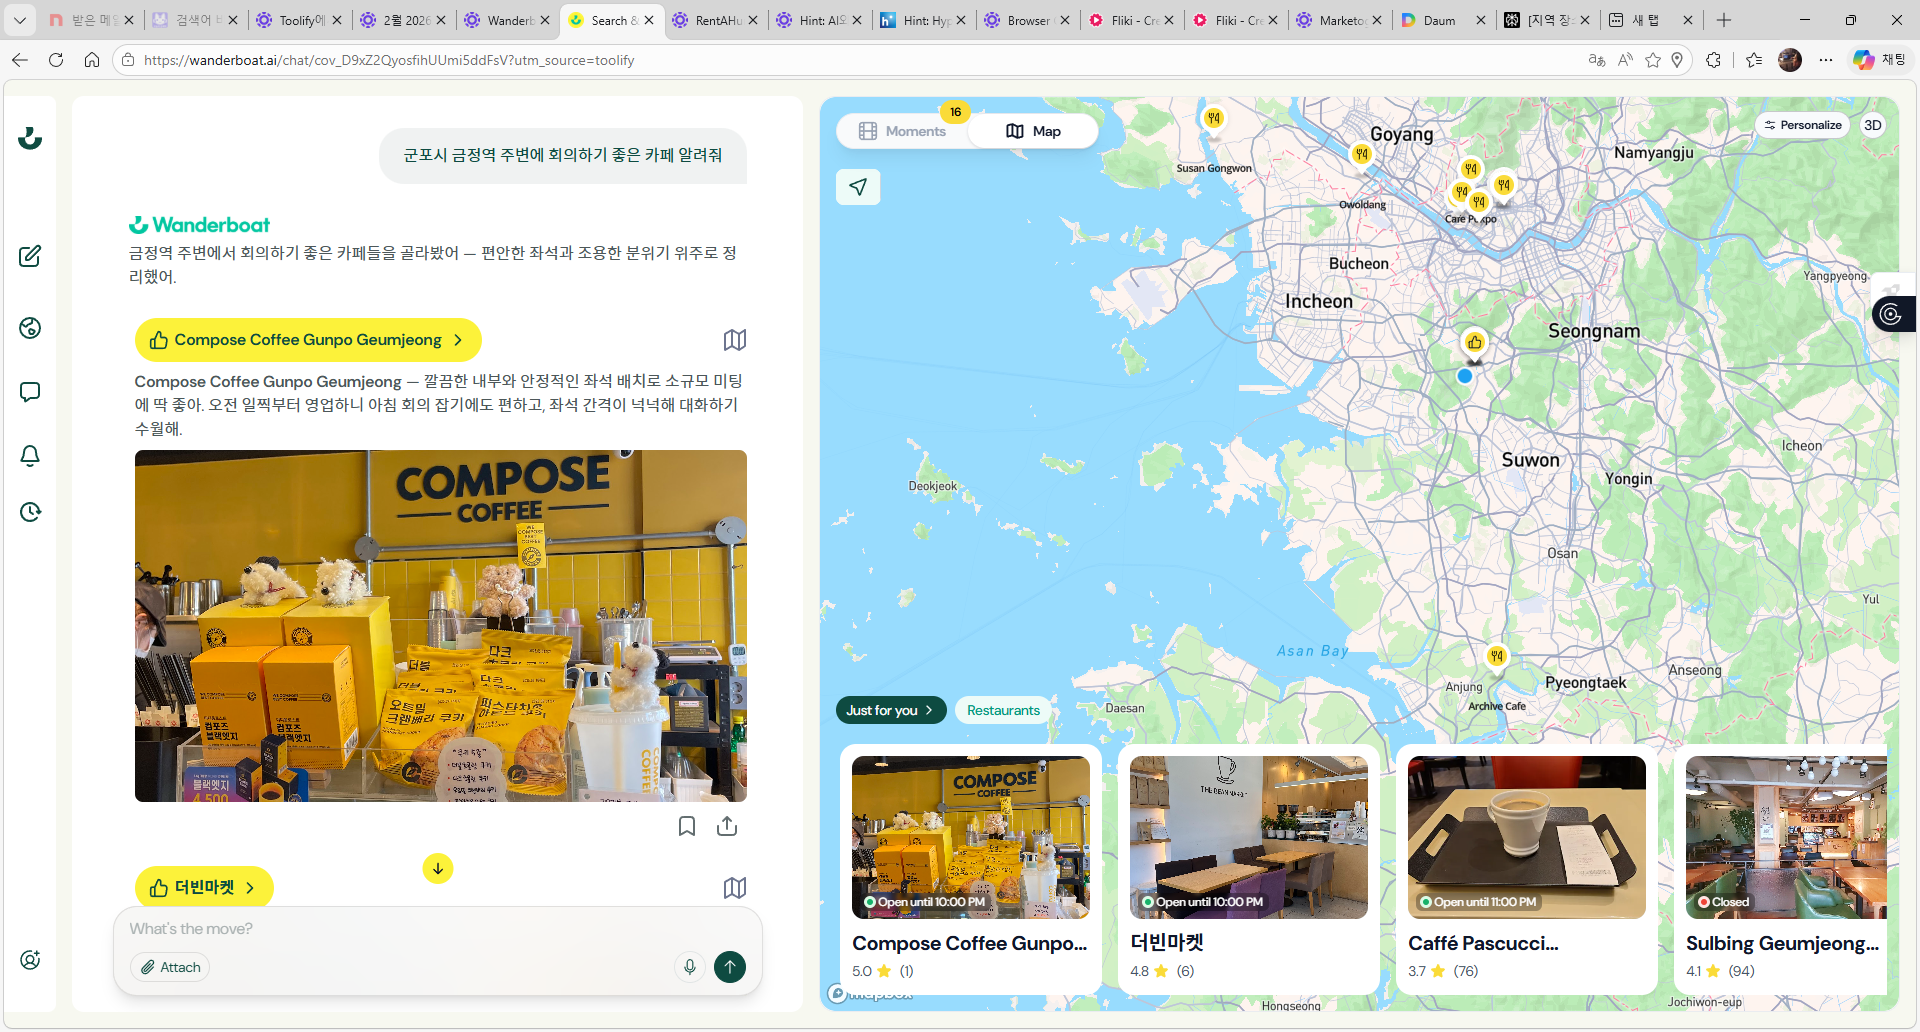
Task: Switch to the Map view
Action: 1033,131
